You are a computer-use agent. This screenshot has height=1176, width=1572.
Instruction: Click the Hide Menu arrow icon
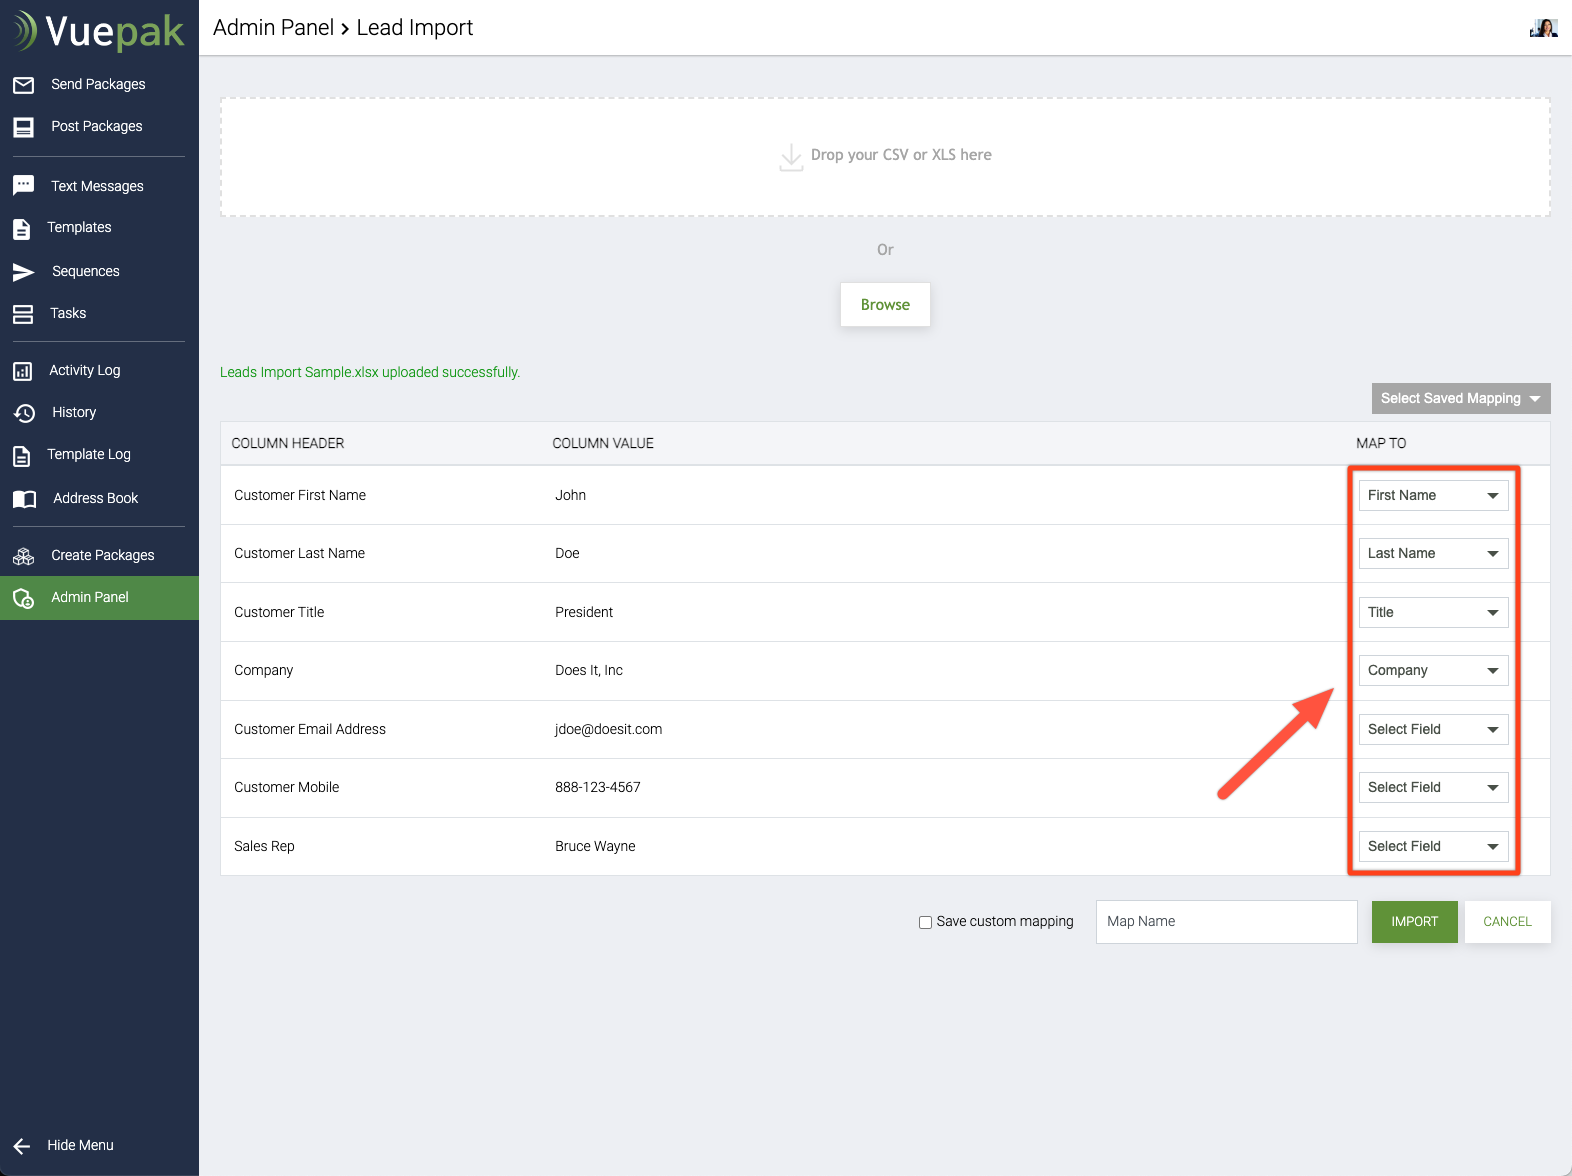pyautogui.click(x=22, y=1146)
